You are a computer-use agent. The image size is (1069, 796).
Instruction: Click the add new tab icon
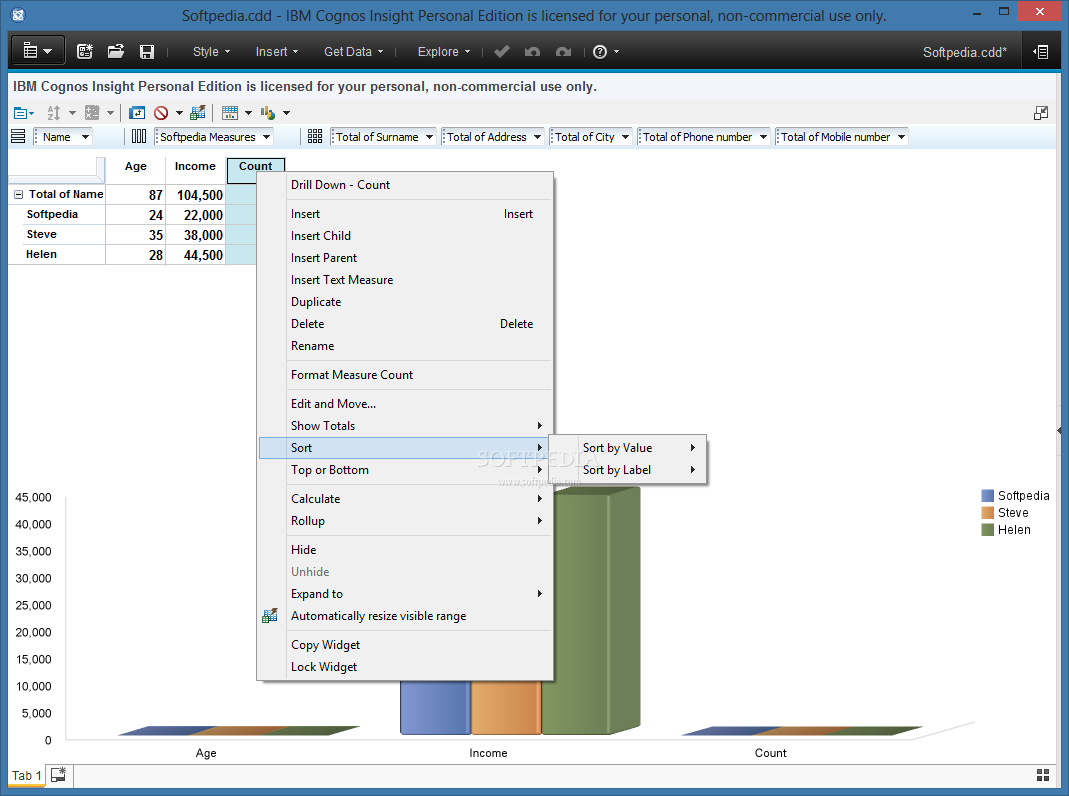[59, 774]
